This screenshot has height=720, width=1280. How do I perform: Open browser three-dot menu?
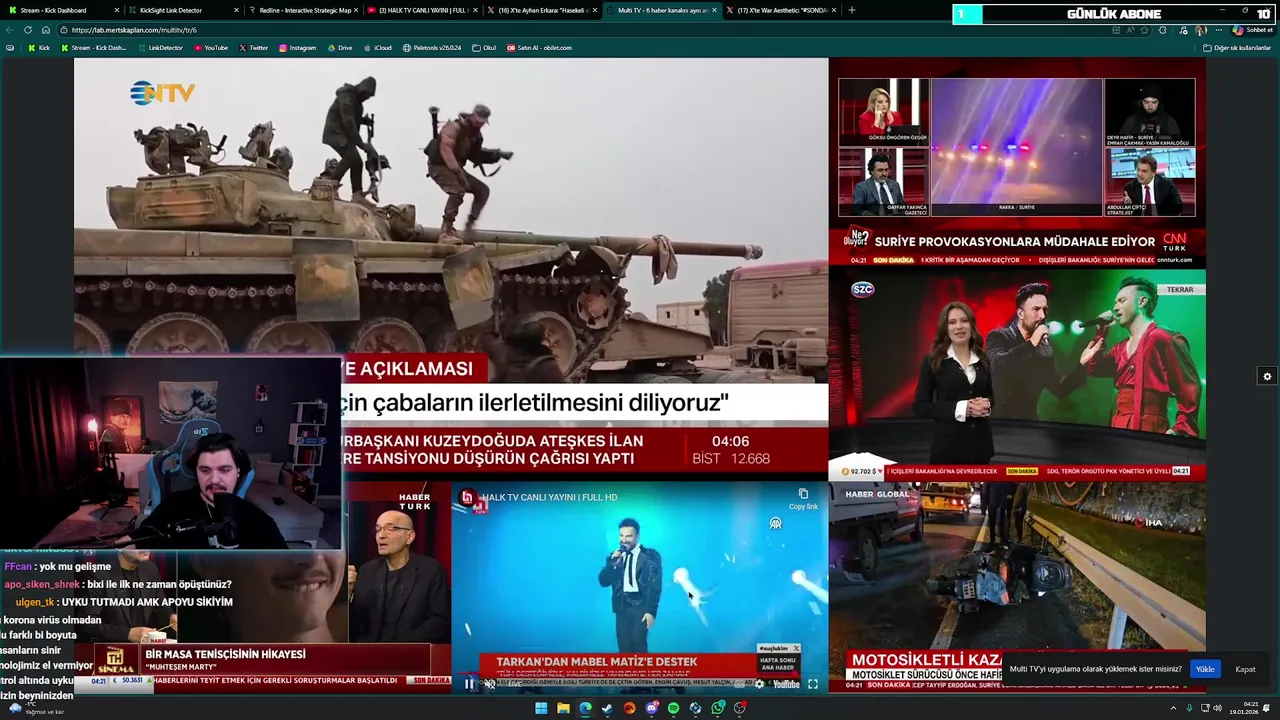pyautogui.click(x=1219, y=30)
